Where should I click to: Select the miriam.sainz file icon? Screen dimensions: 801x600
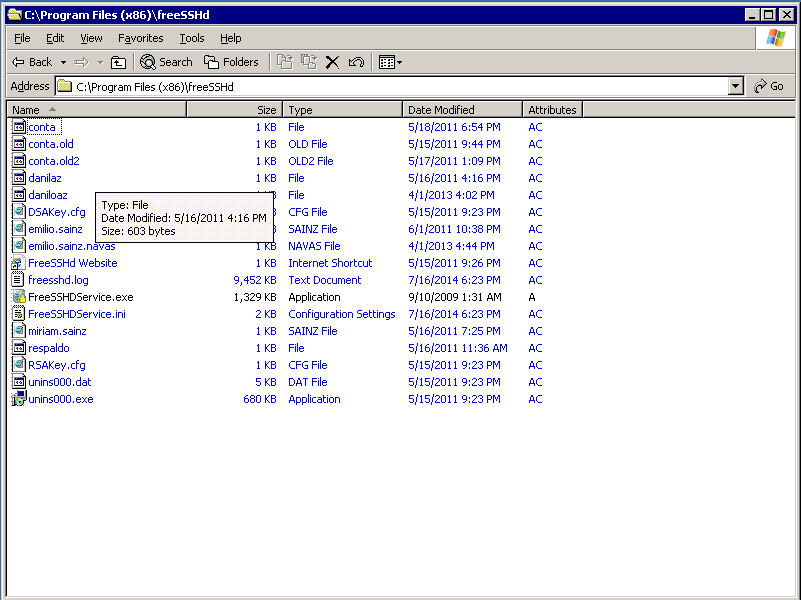point(19,331)
